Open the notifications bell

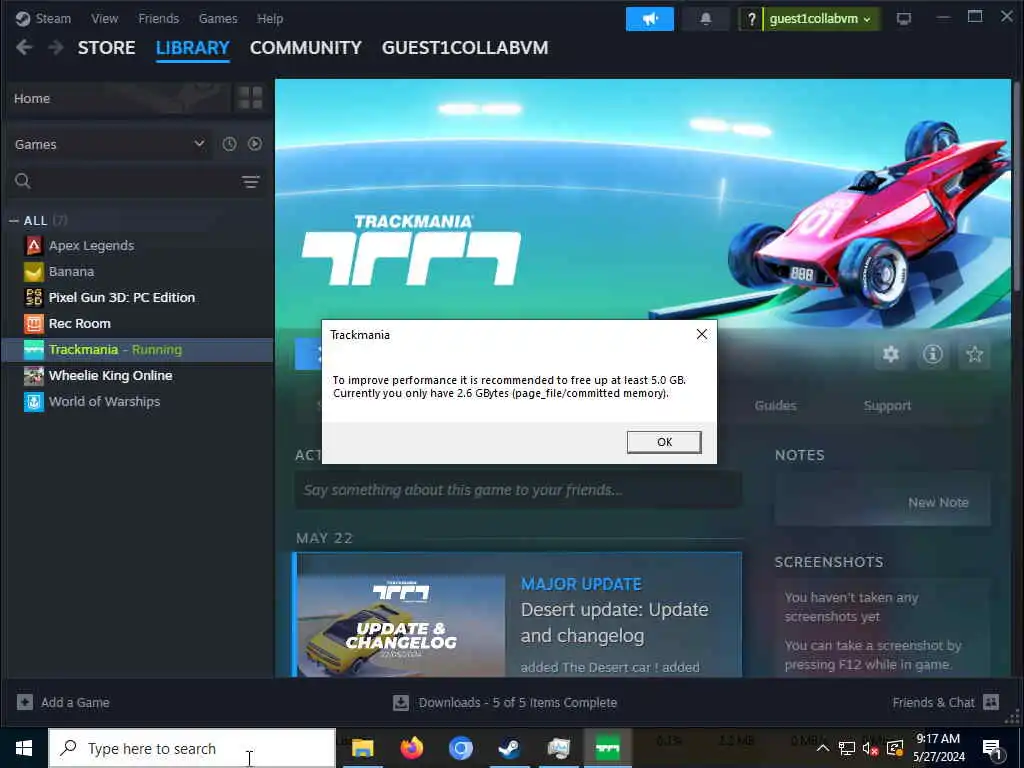tap(705, 19)
